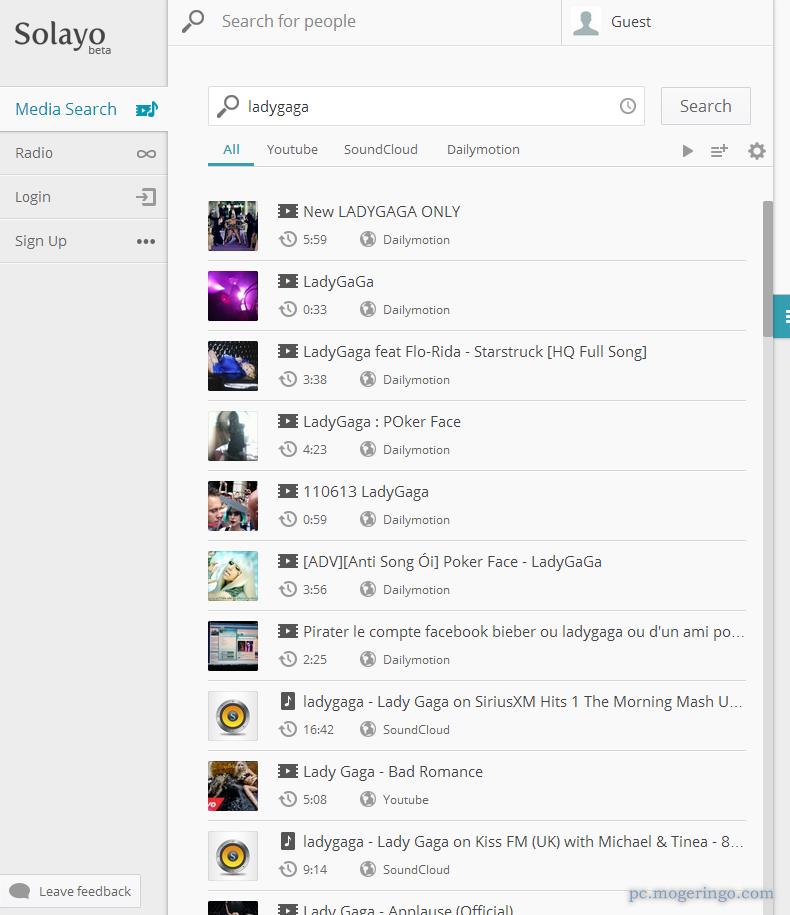Switch to the Dailymotion tab

(x=483, y=150)
